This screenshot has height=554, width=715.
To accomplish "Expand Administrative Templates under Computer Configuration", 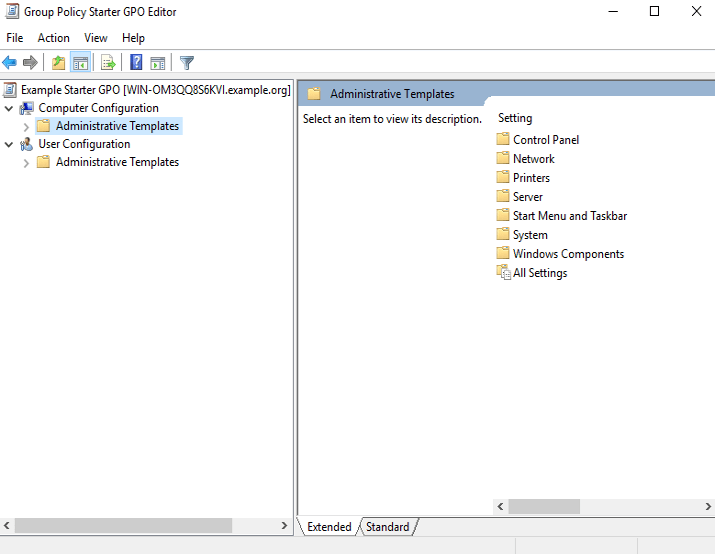I will (x=26, y=126).
